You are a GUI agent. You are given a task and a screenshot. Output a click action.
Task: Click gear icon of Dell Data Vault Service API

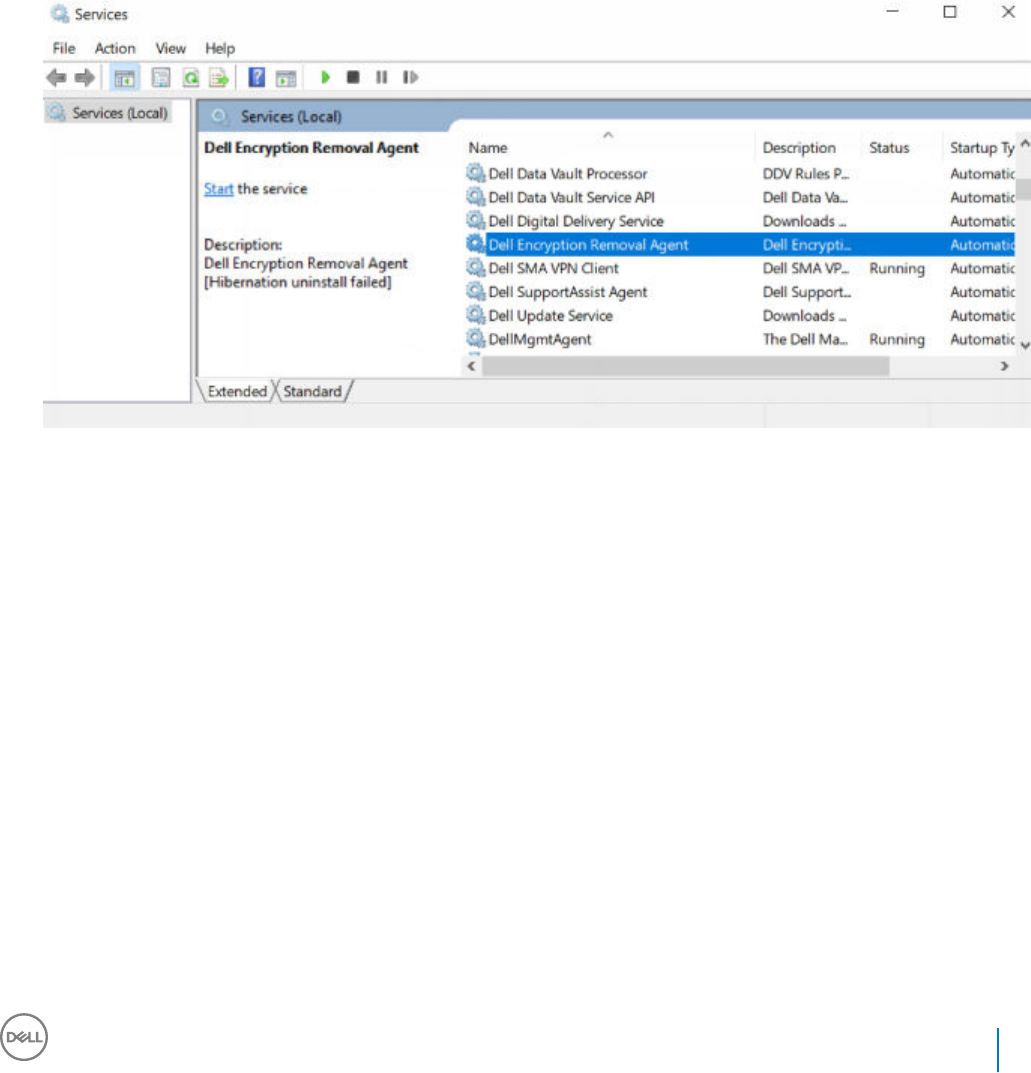pos(475,197)
